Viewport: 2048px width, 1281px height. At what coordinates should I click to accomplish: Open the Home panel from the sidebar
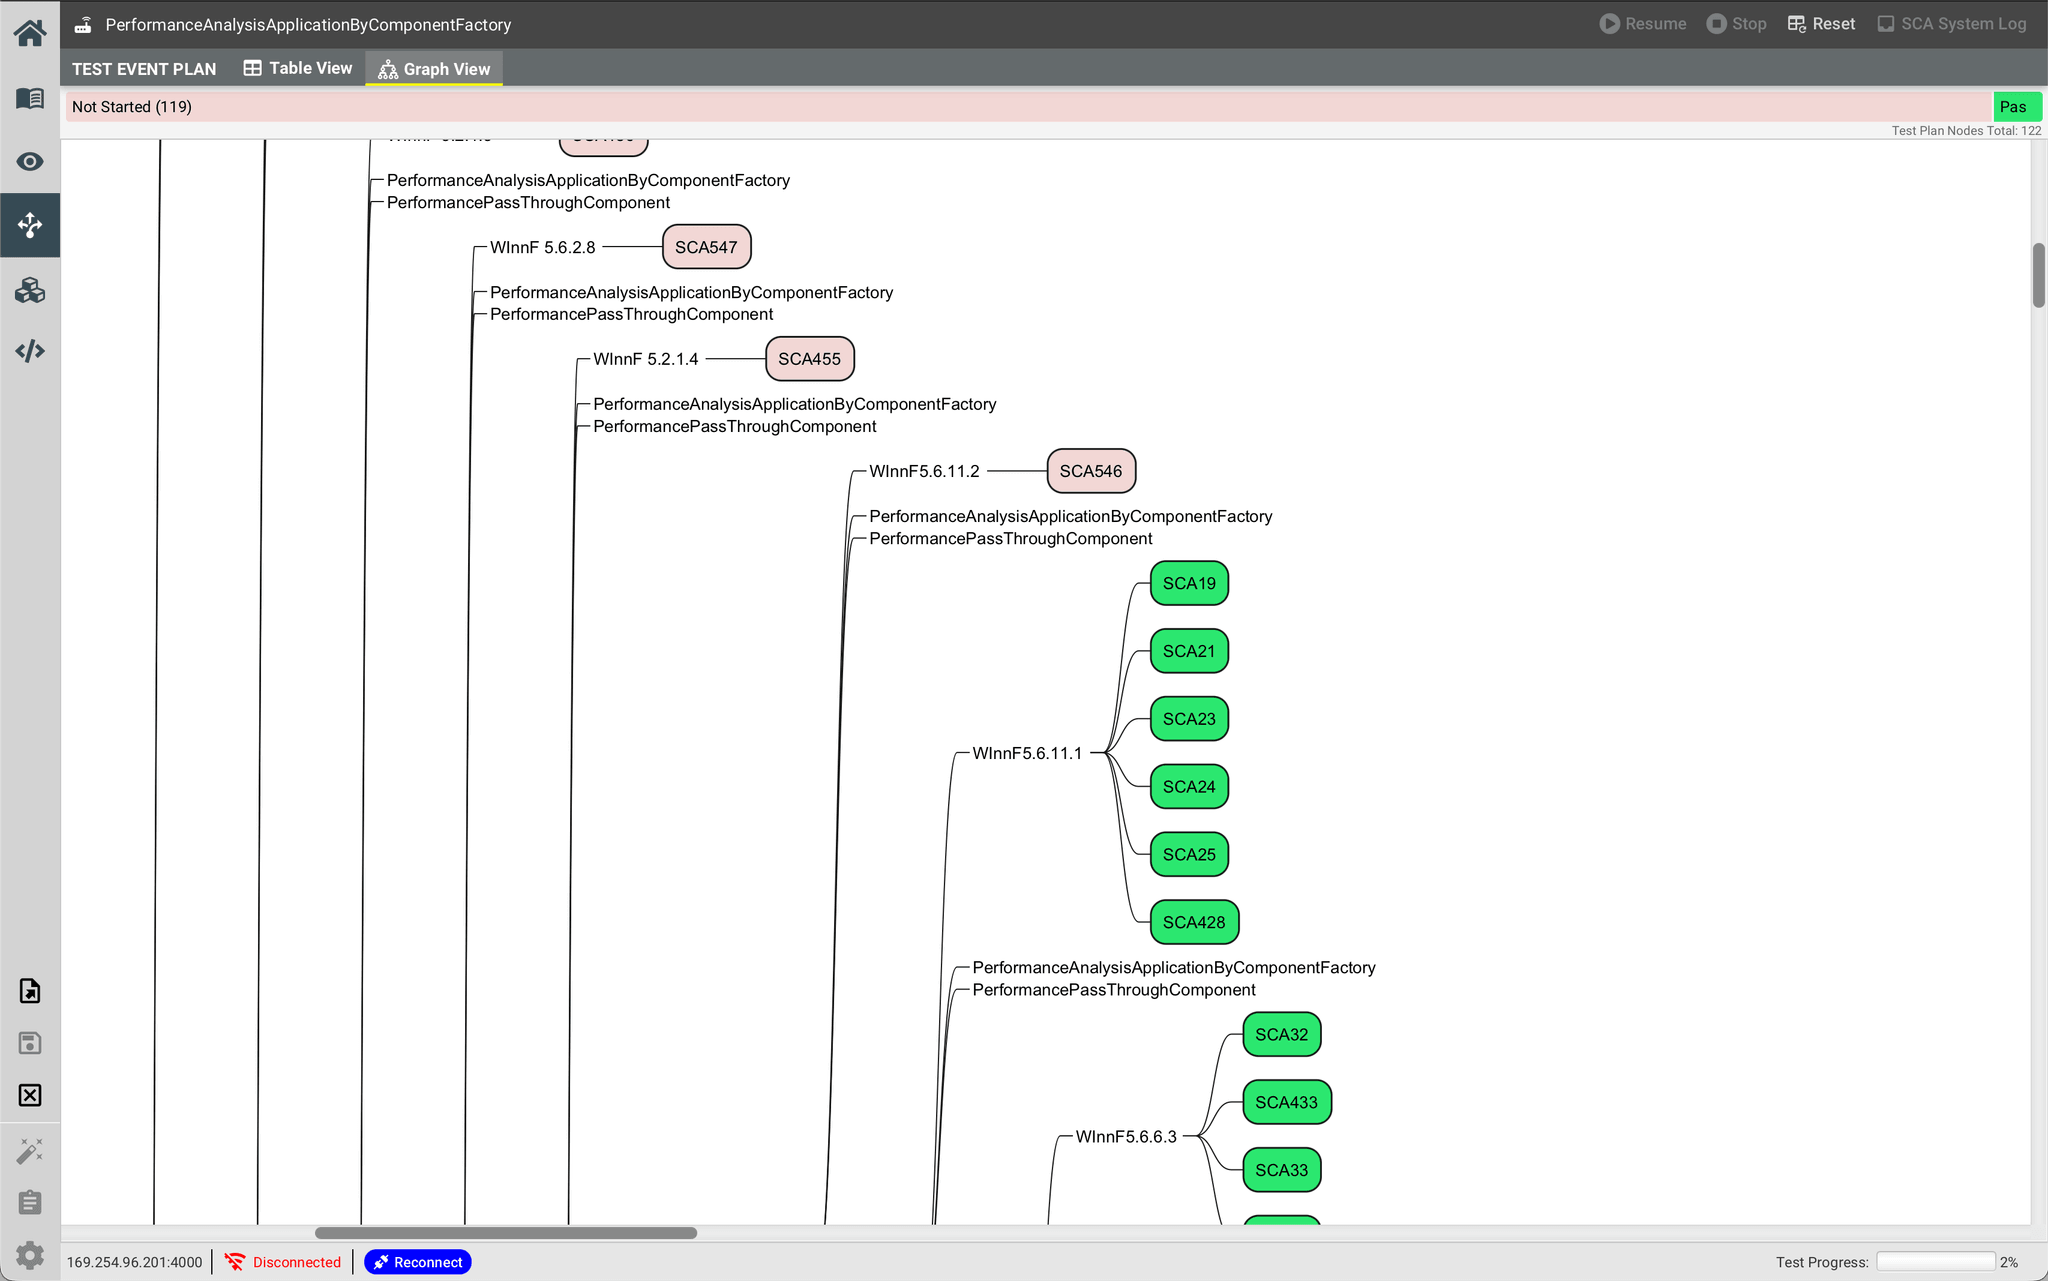30,32
